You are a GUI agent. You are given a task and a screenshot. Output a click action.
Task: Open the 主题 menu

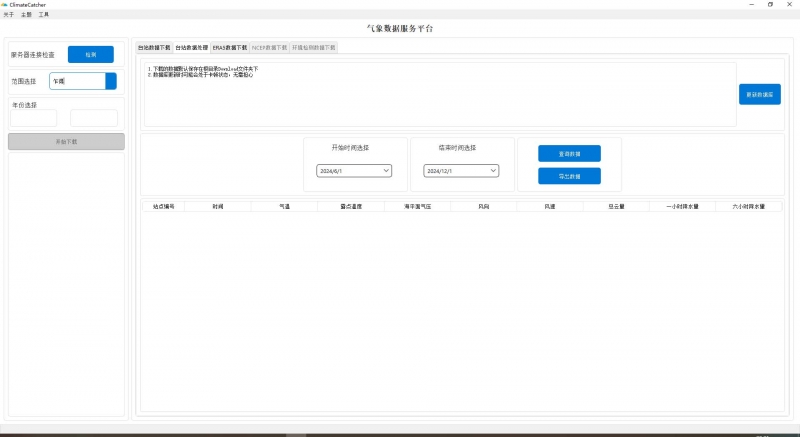pyautogui.click(x=26, y=15)
